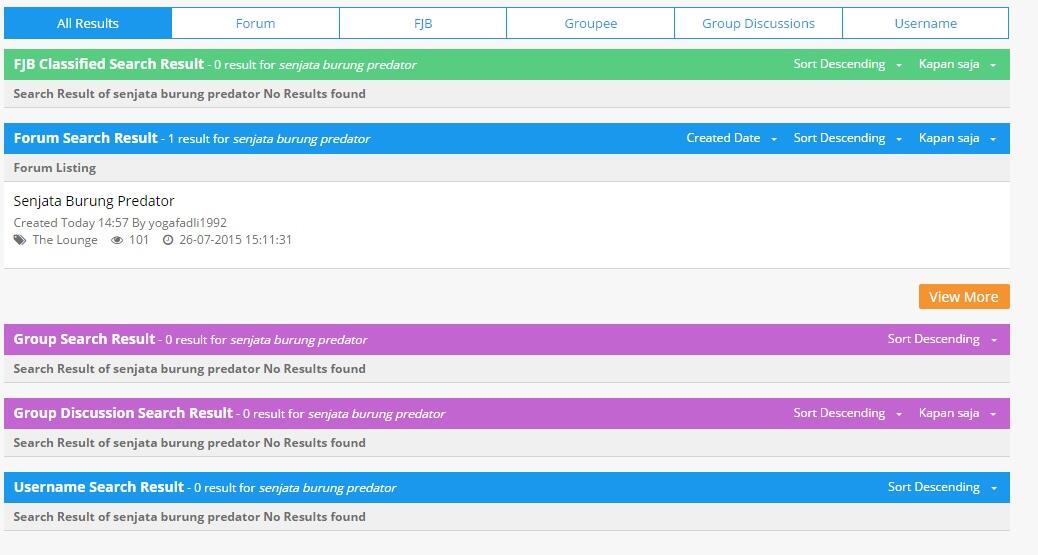
Task: Click the Username Search Result heading
Action: pos(99,487)
